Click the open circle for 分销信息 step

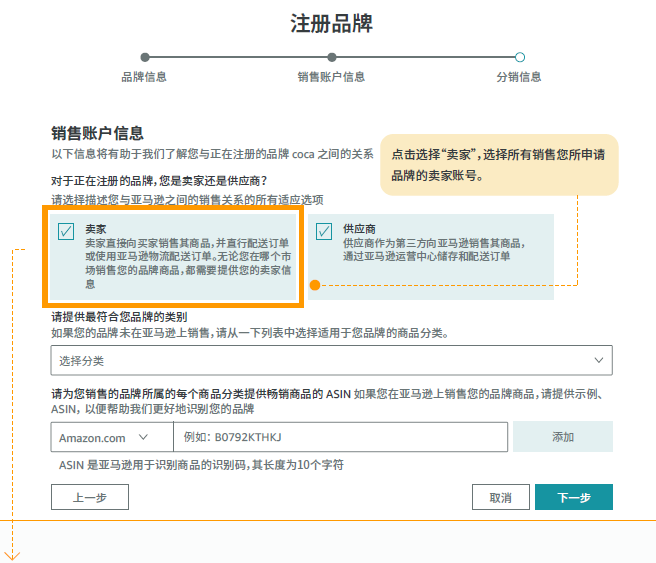(x=520, y=57)
